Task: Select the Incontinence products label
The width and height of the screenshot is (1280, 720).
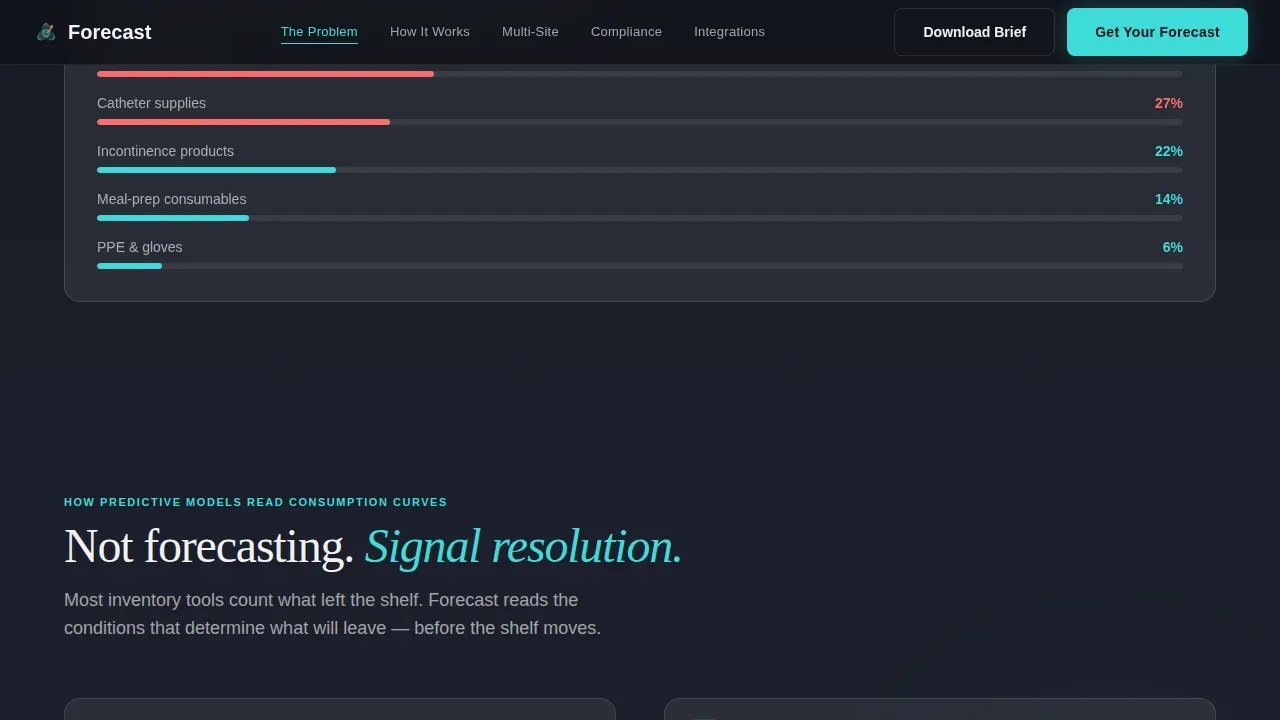Action: [x=165, y=151]
